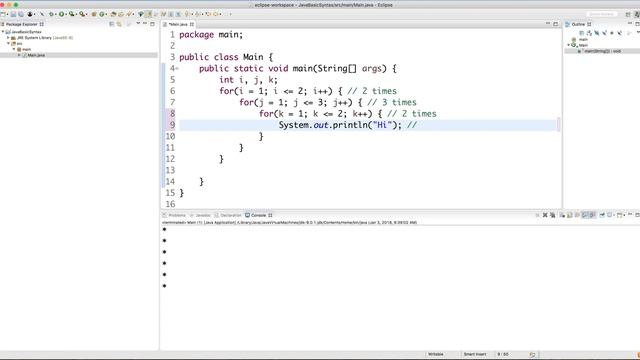Viewport: 640px width, 360px height.
Task: Click the Search flashlight toolbar icon
Action: coord(129,14)
